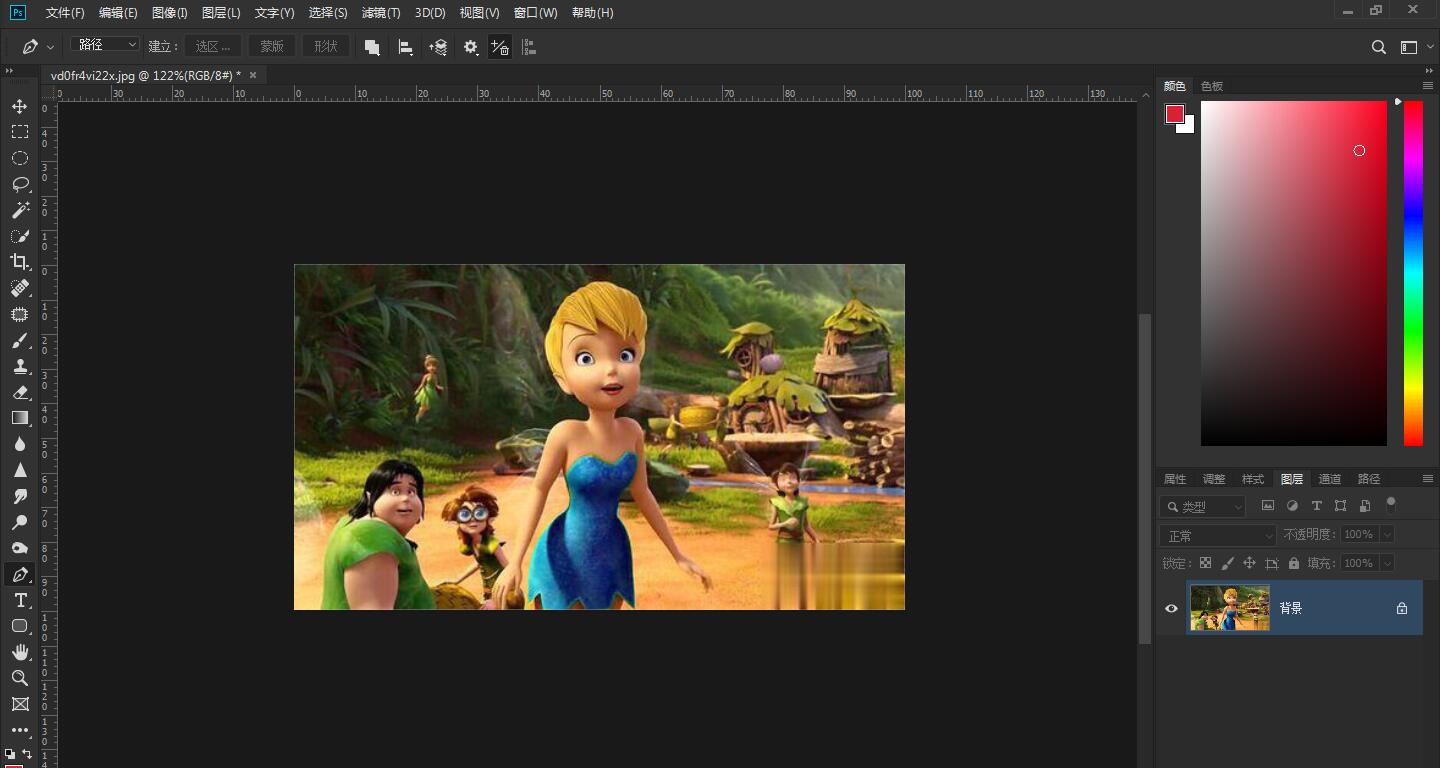Switch to the Hand tool

pyautogui.click(x=19, y=652)
